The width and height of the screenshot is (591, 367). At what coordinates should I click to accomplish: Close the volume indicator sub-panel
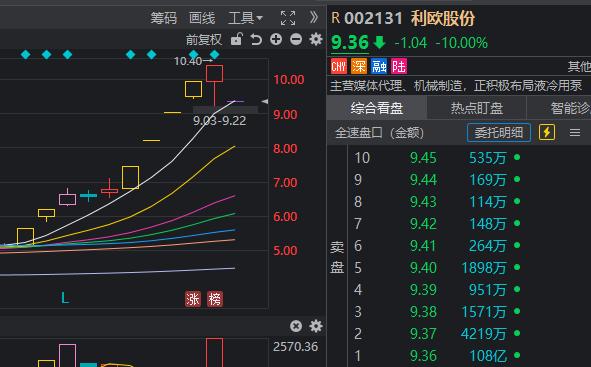(x=296, y=326)
